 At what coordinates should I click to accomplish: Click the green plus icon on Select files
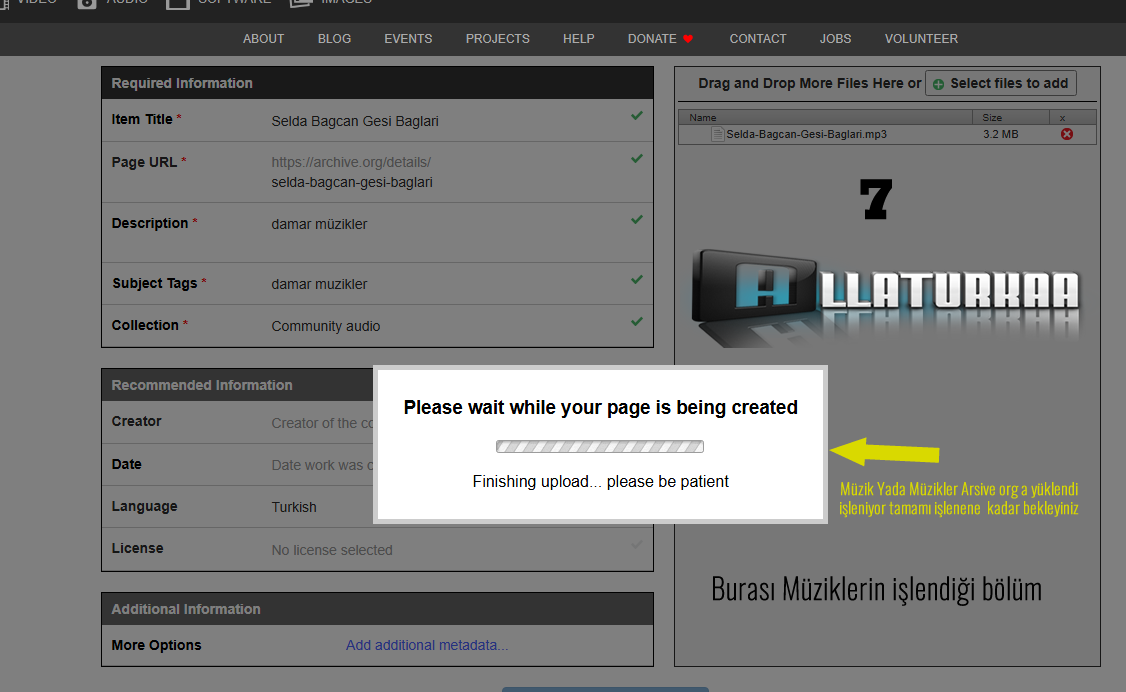coord(938,84)
